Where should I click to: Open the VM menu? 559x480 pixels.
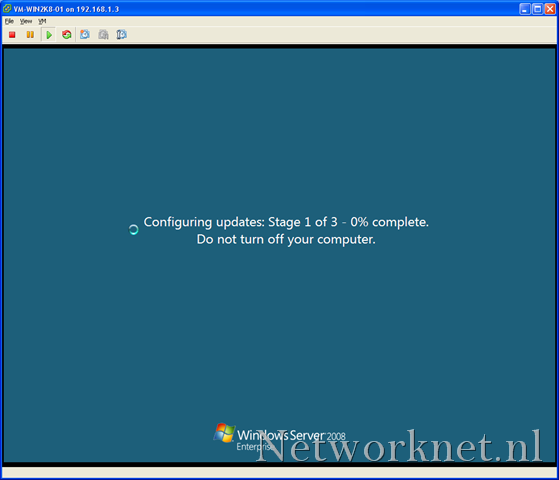pos(42,21)
